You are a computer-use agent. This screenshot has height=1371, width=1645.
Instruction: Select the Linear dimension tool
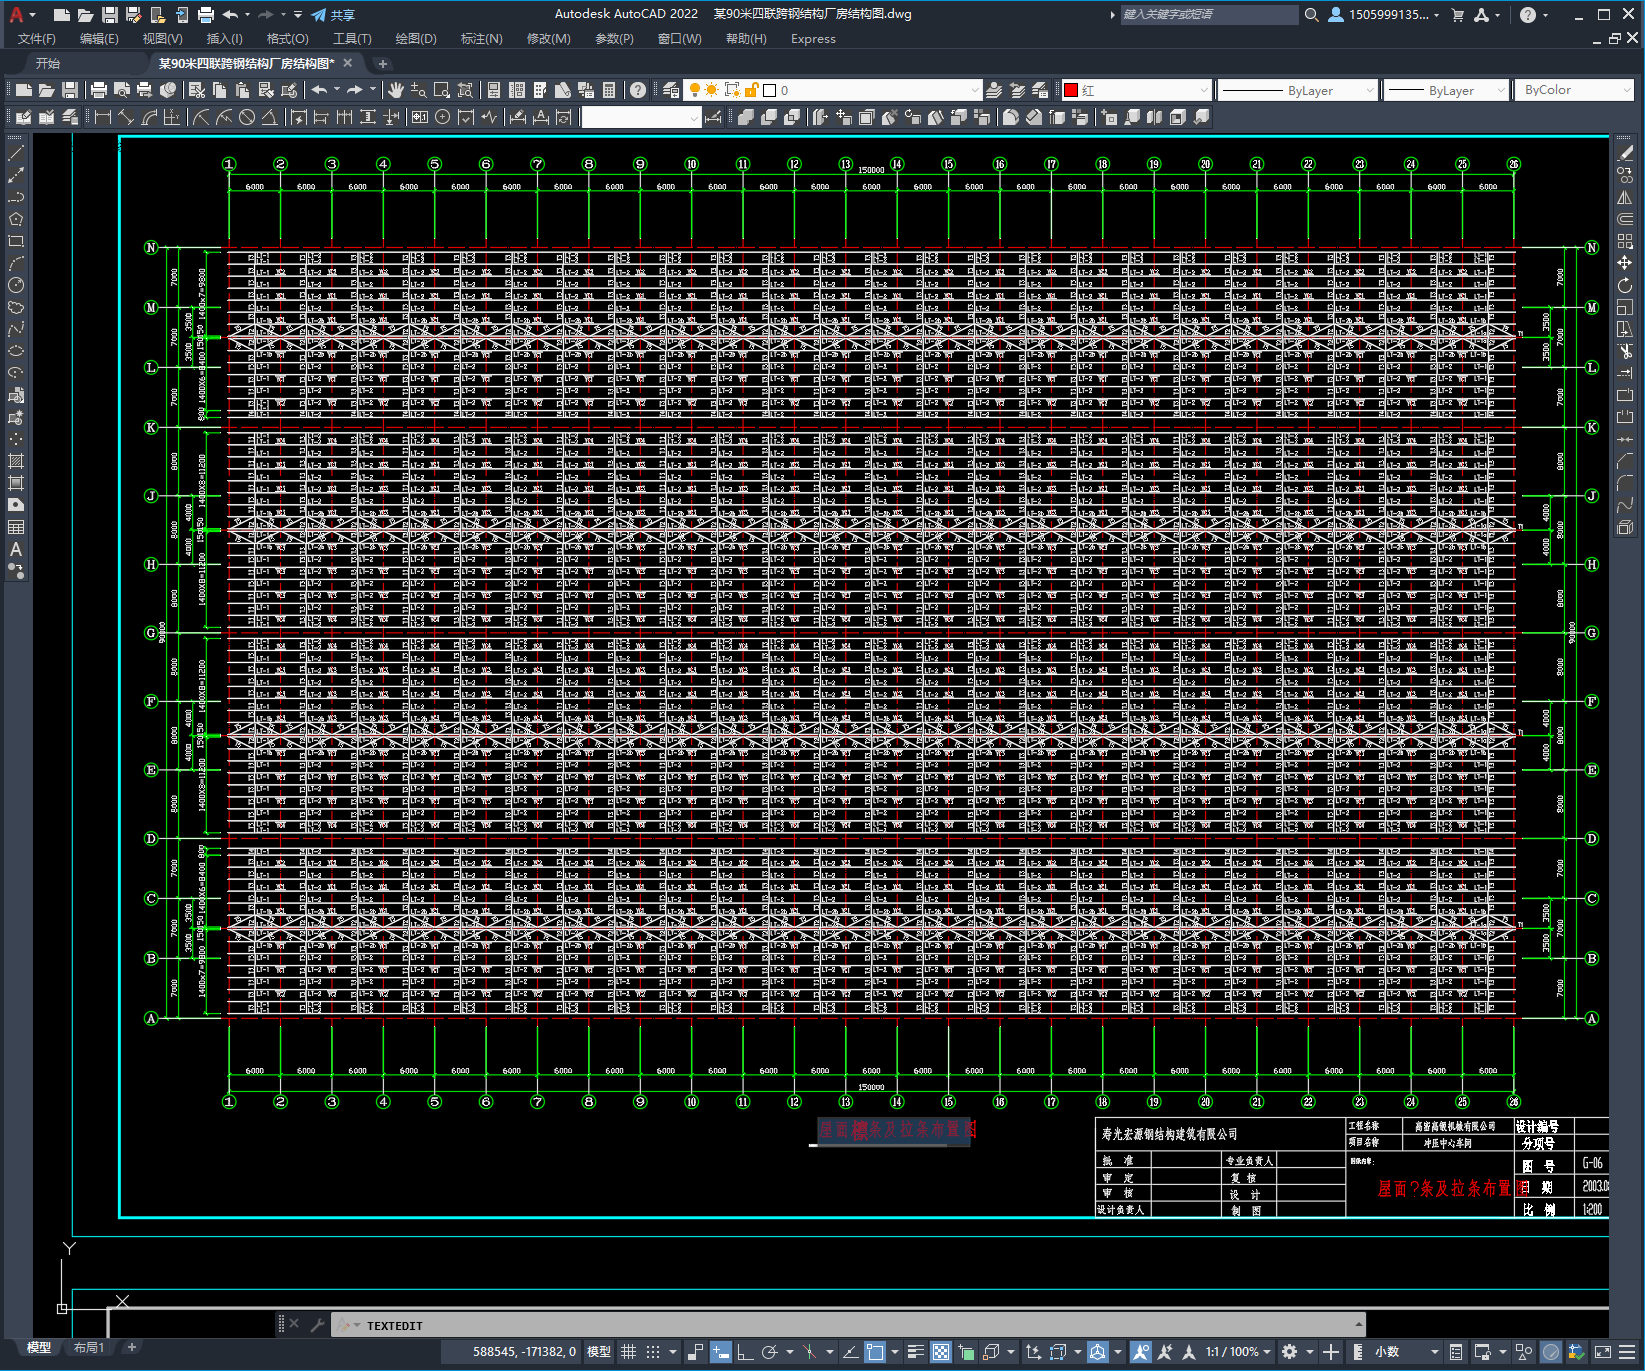[x=102, y=117]
